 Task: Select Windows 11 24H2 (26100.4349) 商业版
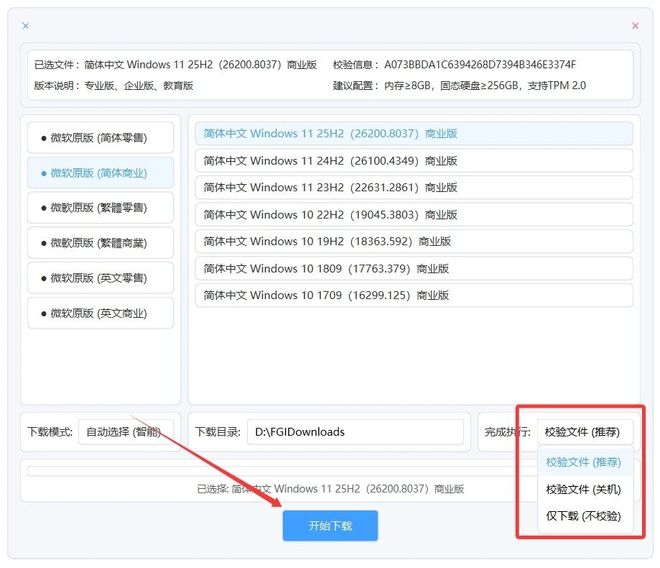[x=413, y=160]
